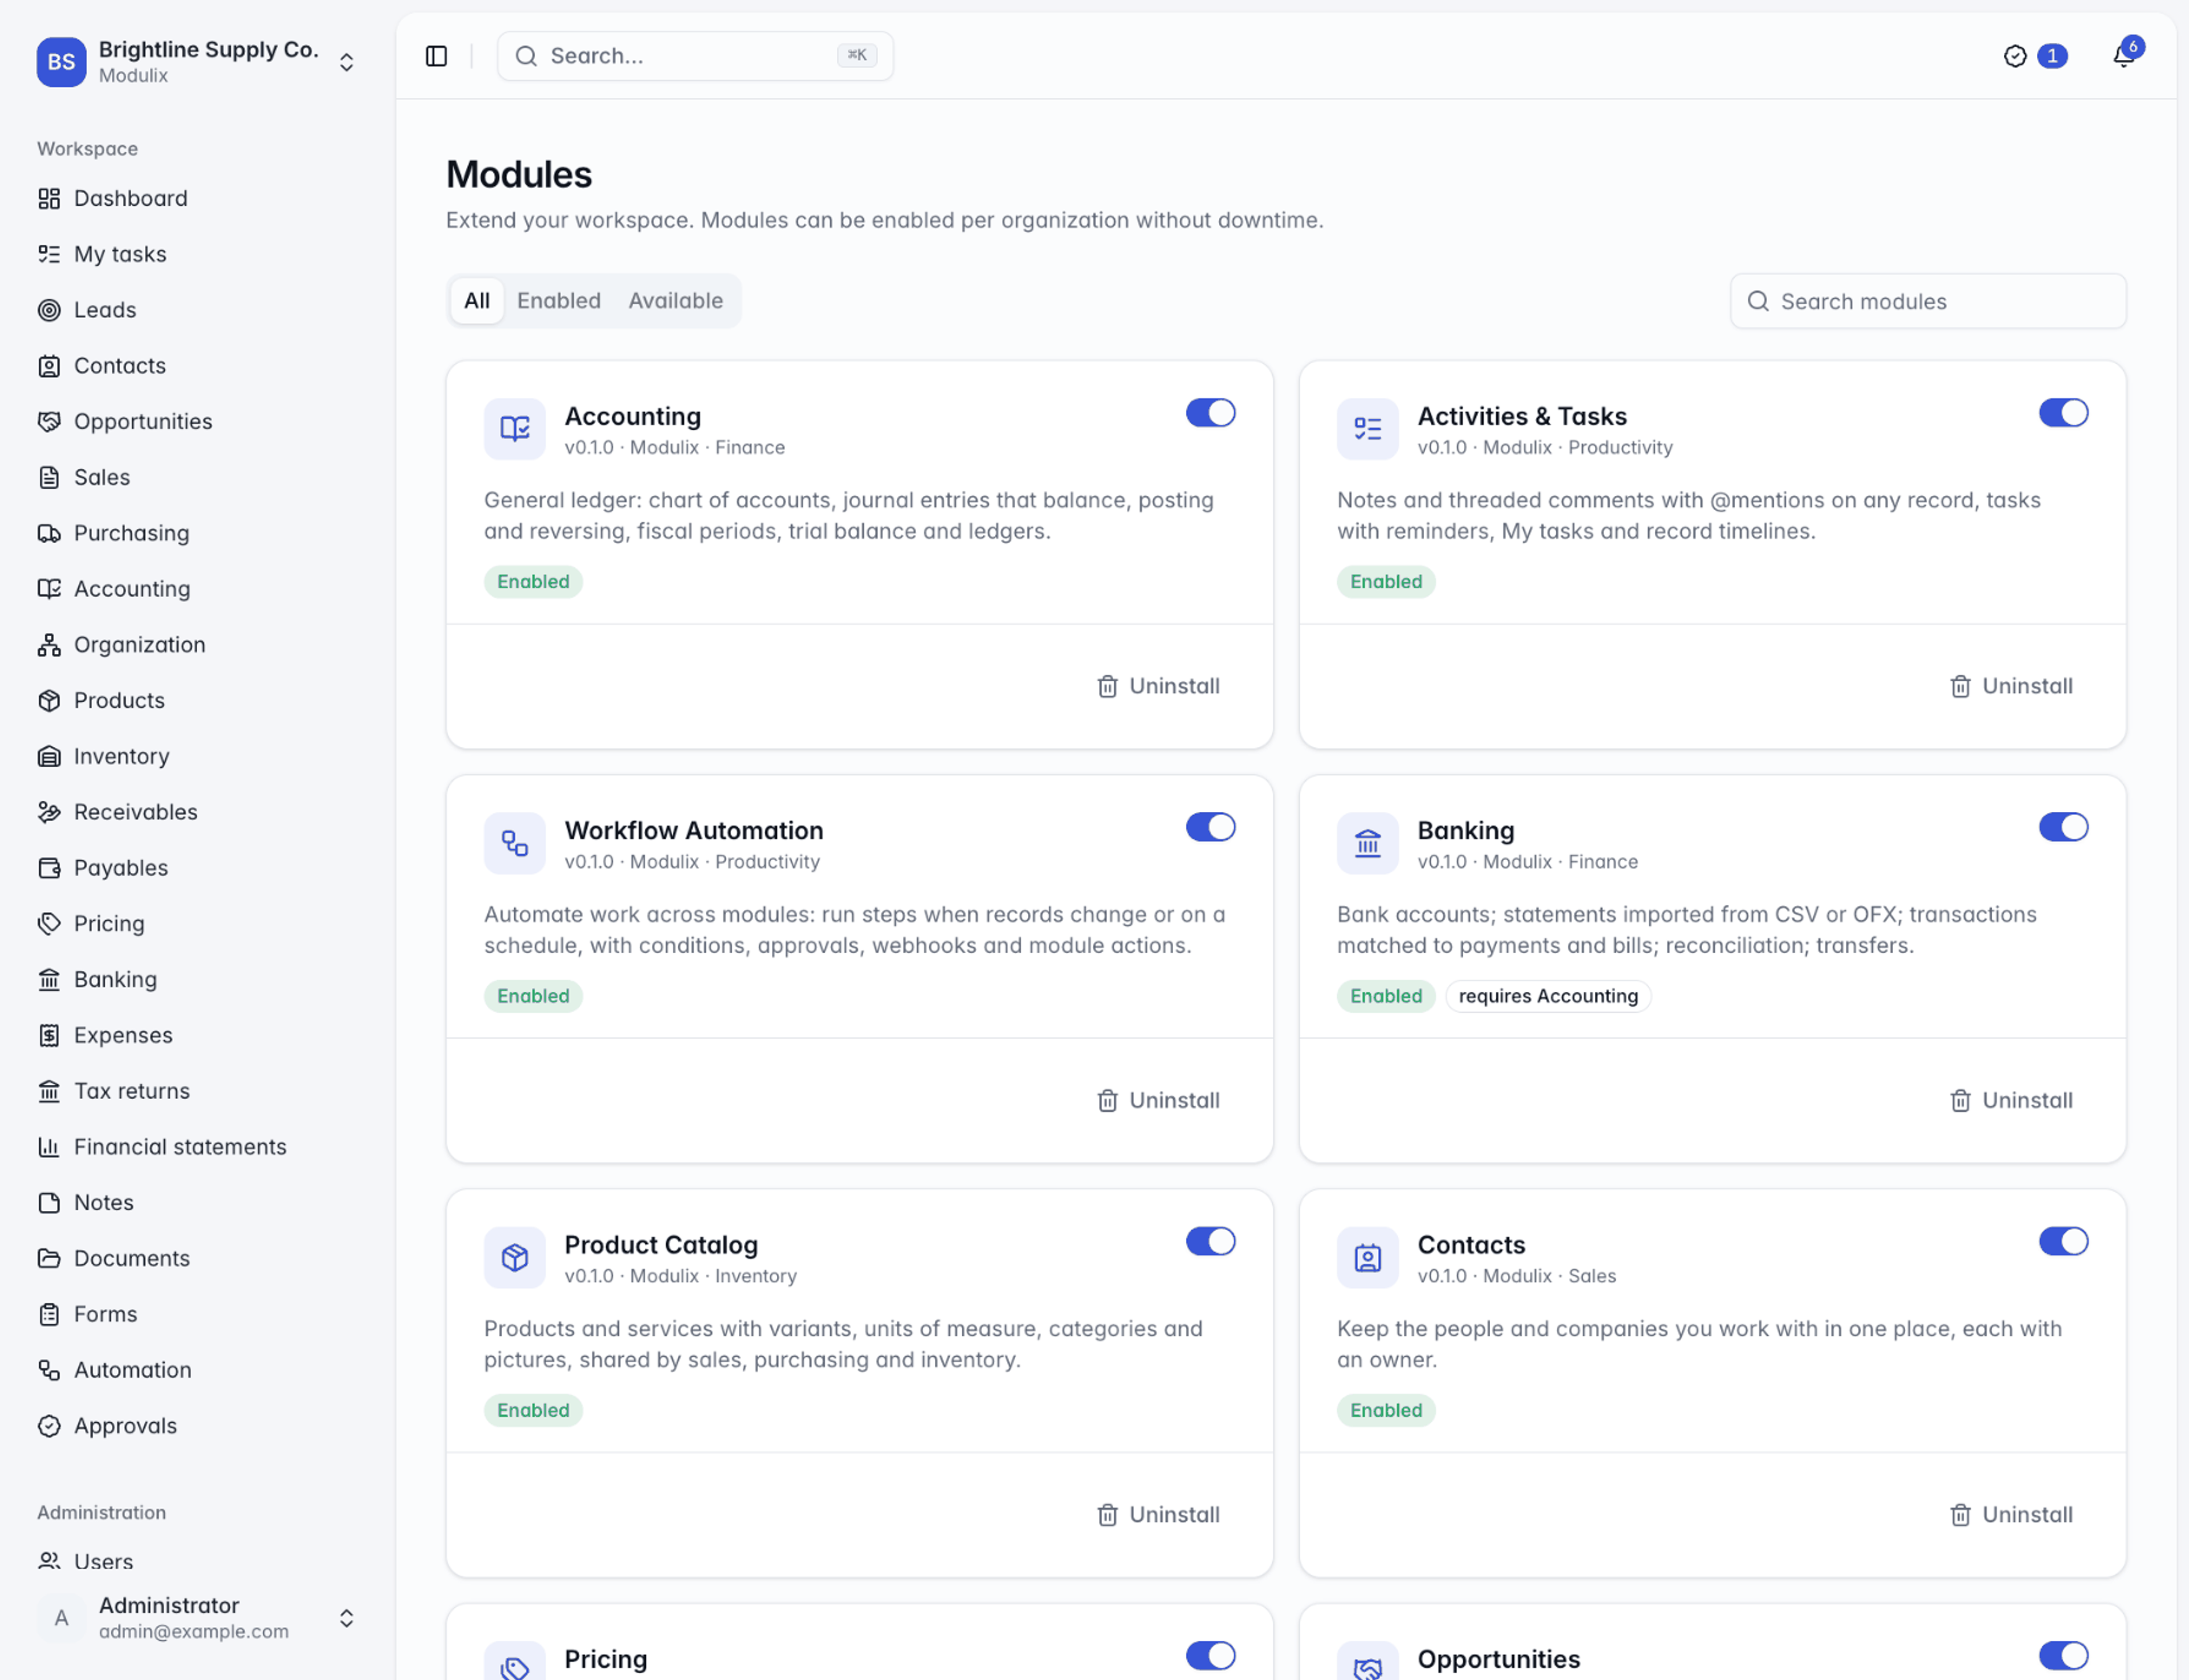Viewport: 2189px width, 1680px height.
Task: Turn off Workflow Automation module switch
Action: pos(1210,827)
